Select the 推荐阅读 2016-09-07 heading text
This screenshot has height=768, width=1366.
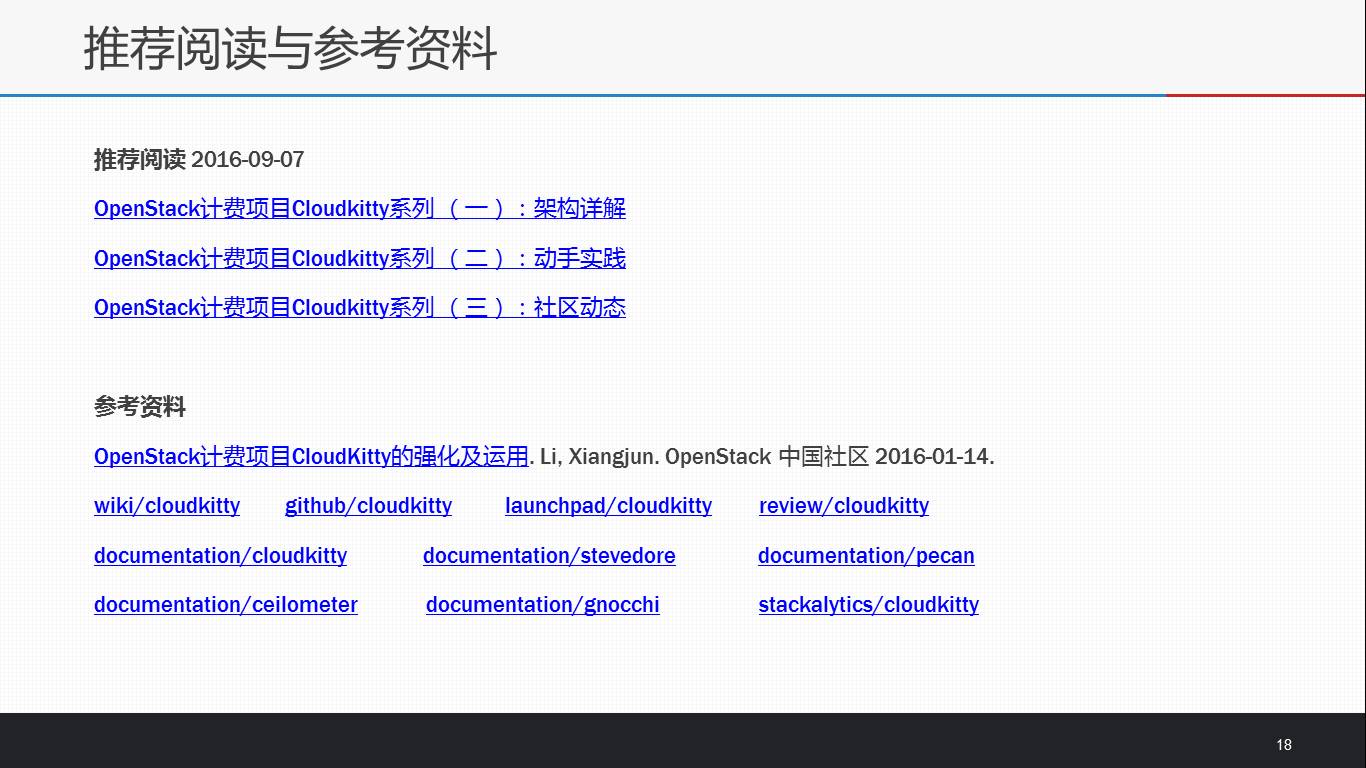pos(199,159)
